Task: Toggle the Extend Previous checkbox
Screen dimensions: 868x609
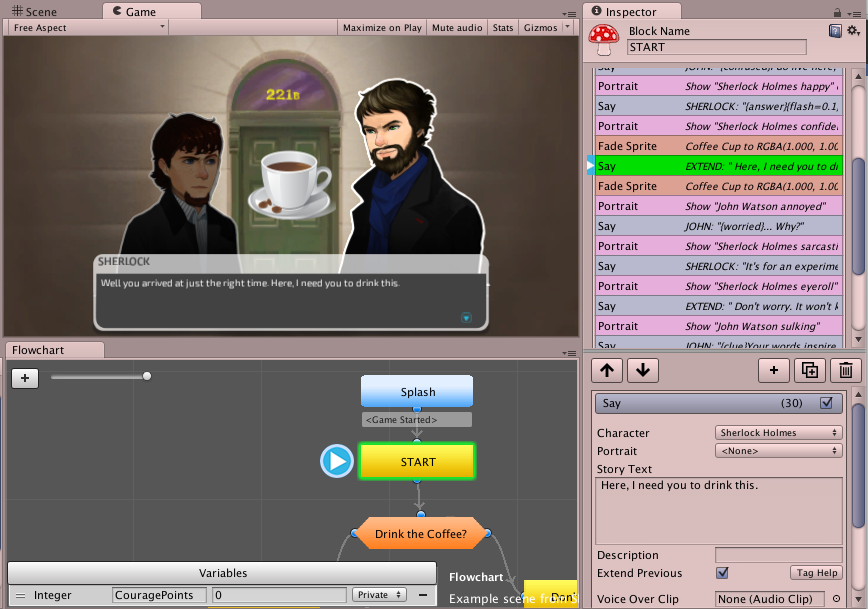Action: (722, 572)
